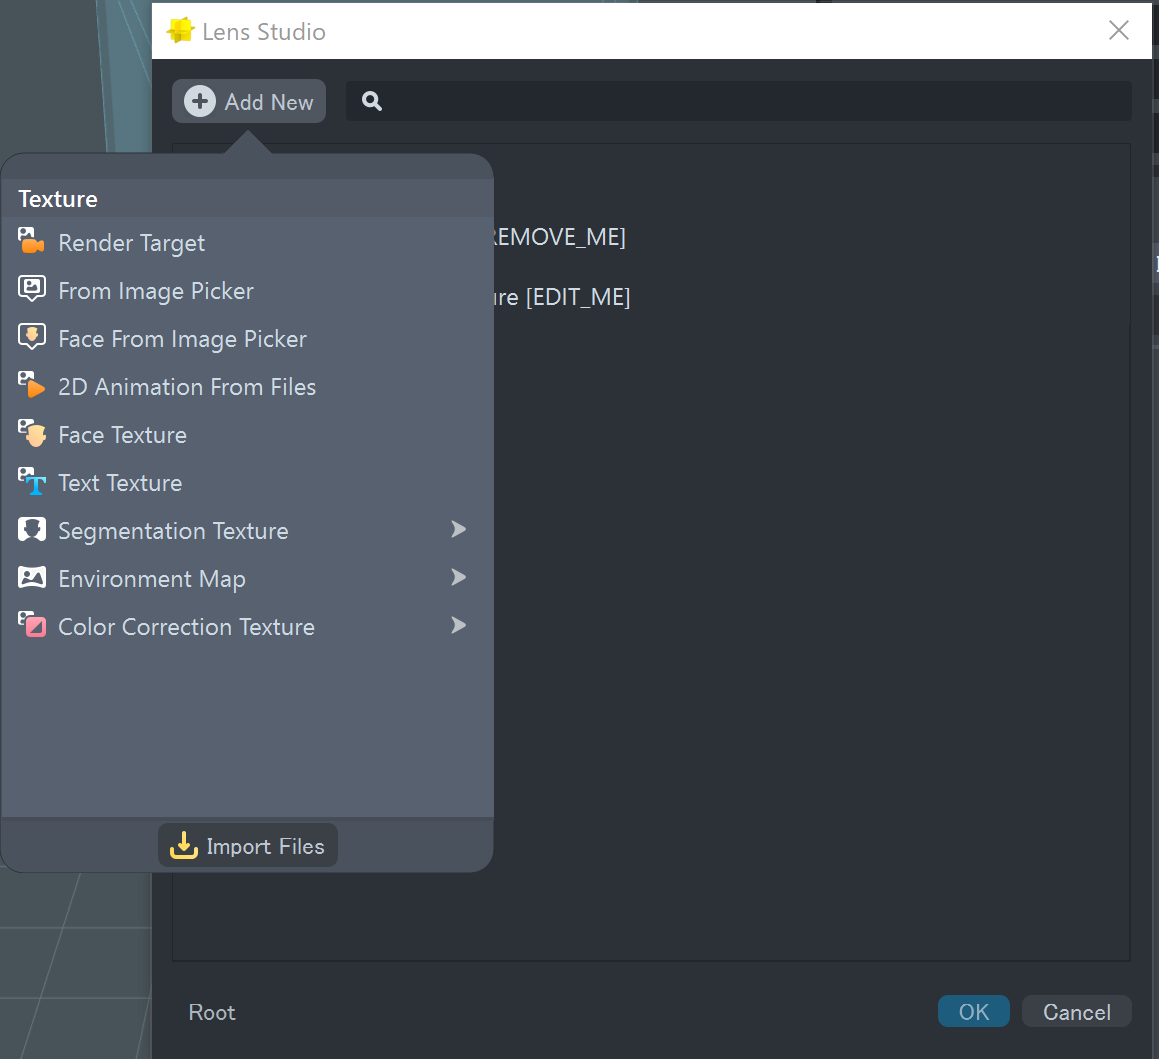Select the texture ending in [REMOVE_ME]
The image size is (1159, 1059).
click(559, 237)
